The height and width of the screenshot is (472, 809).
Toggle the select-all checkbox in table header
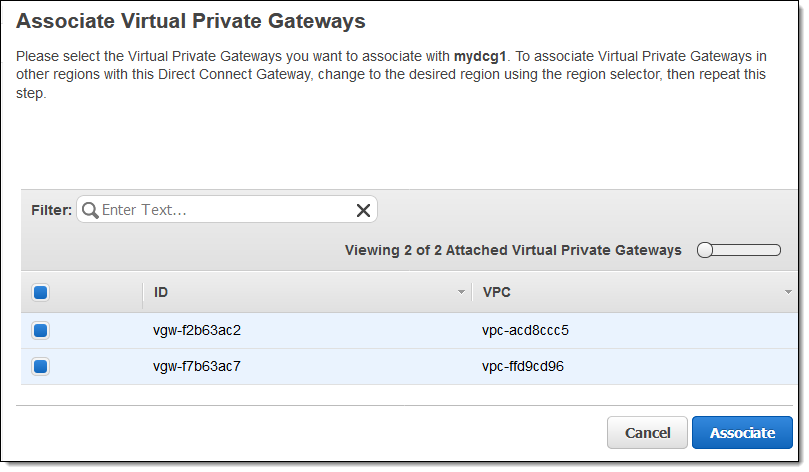(41, 293)
